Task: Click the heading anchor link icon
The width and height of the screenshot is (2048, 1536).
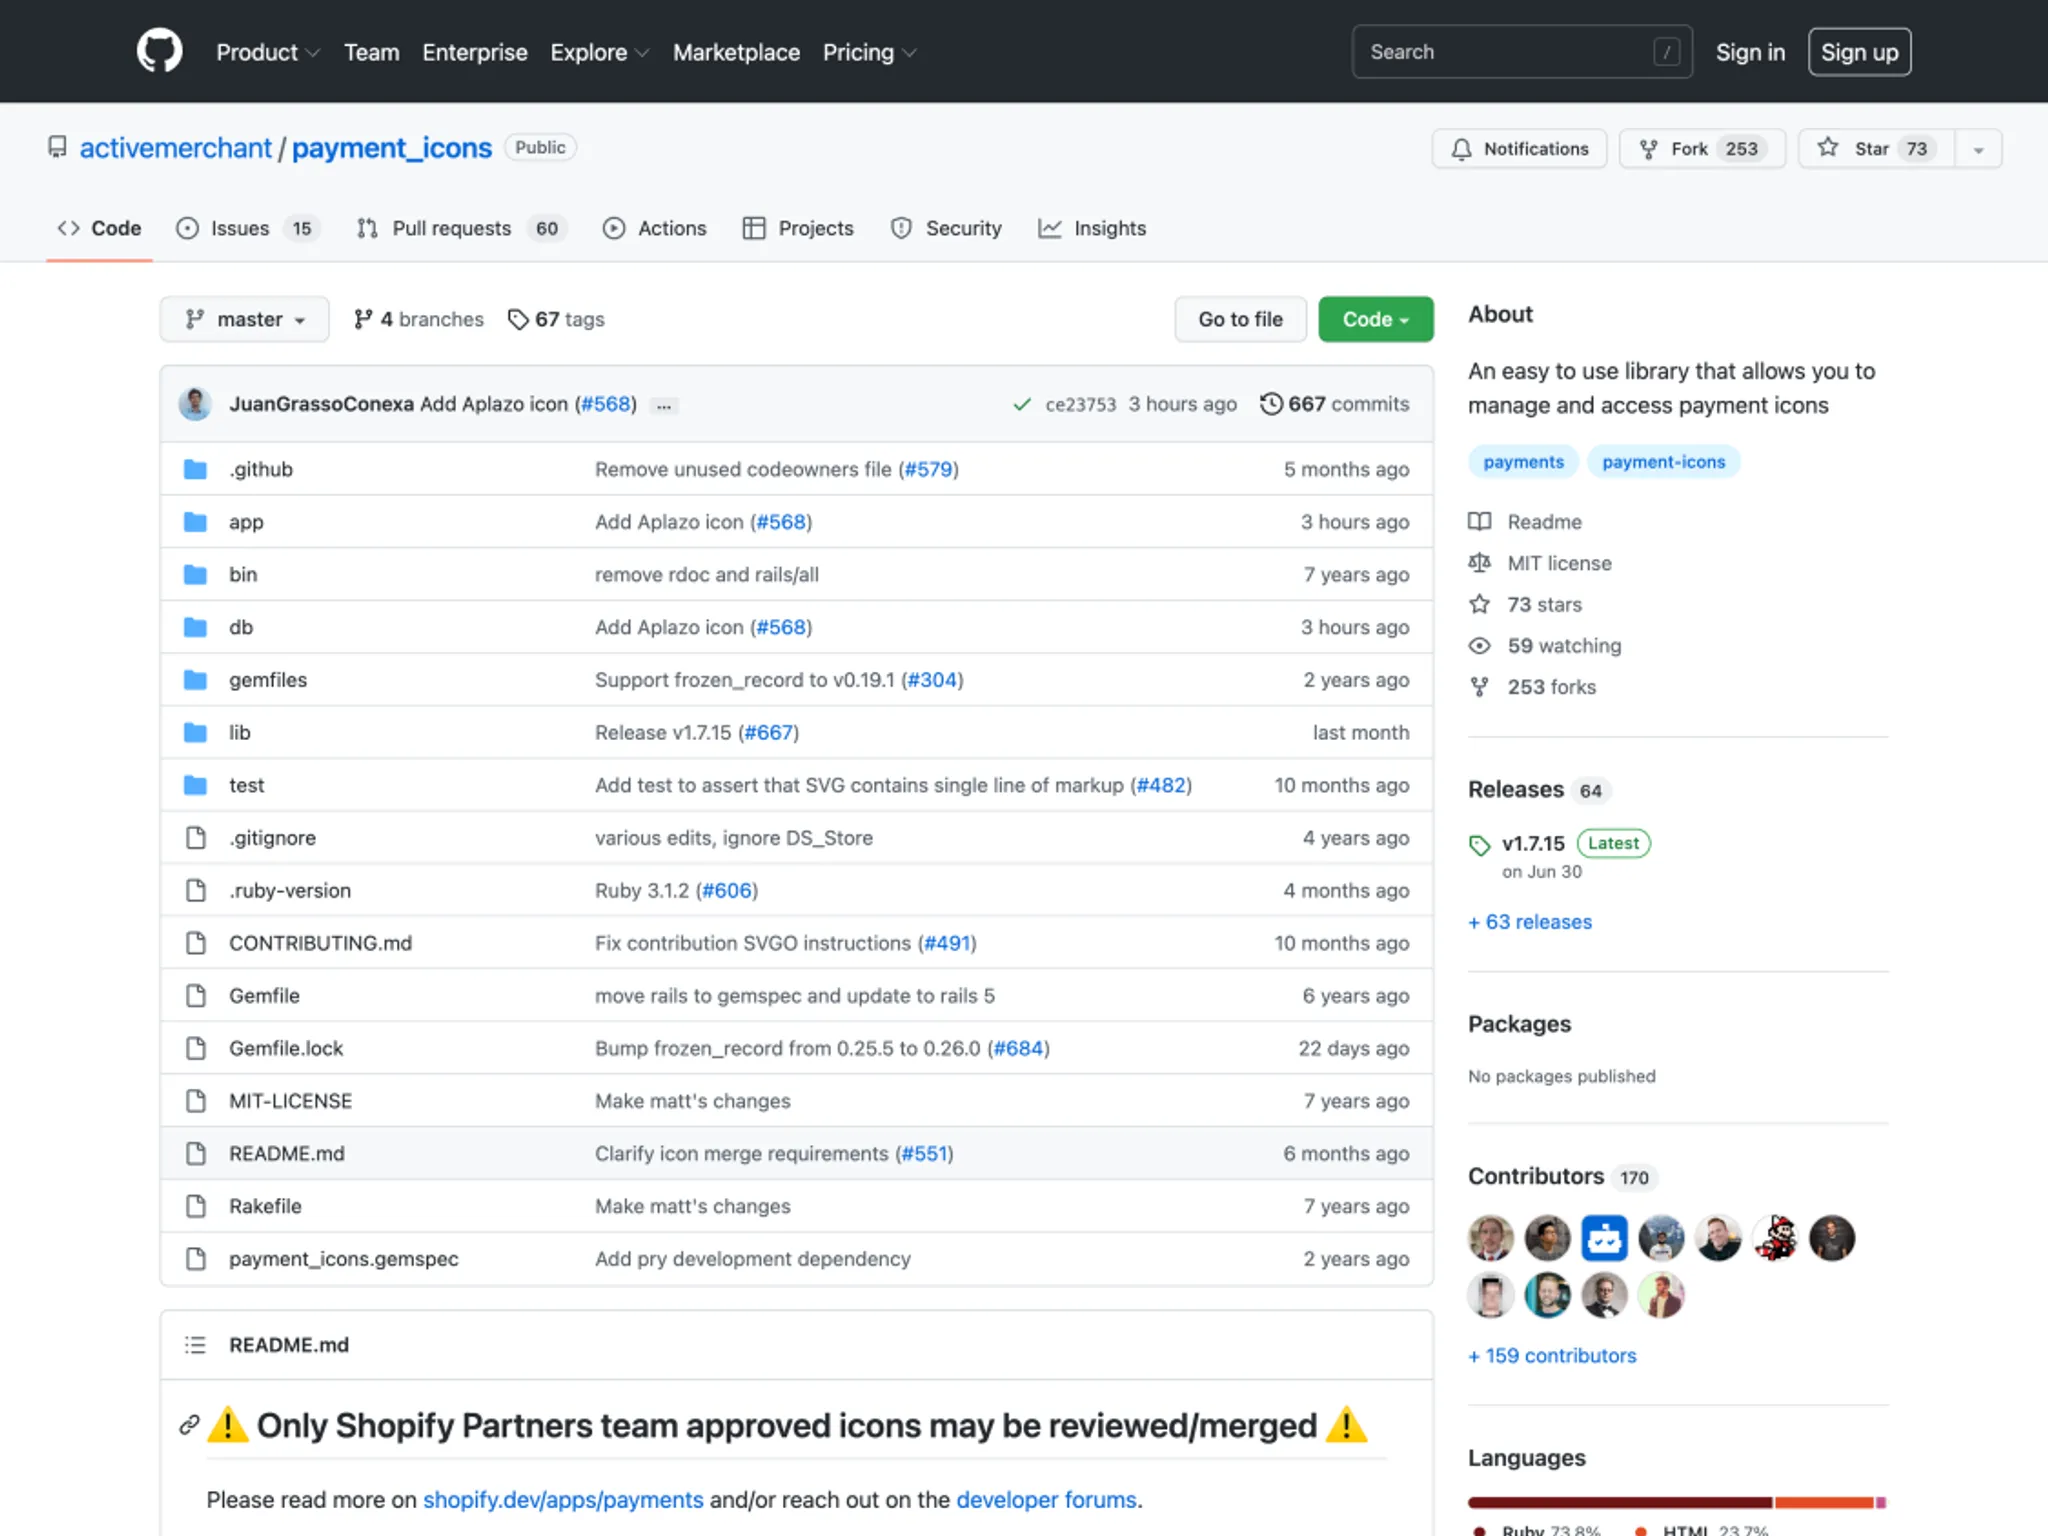Action: coord(189,1425)
